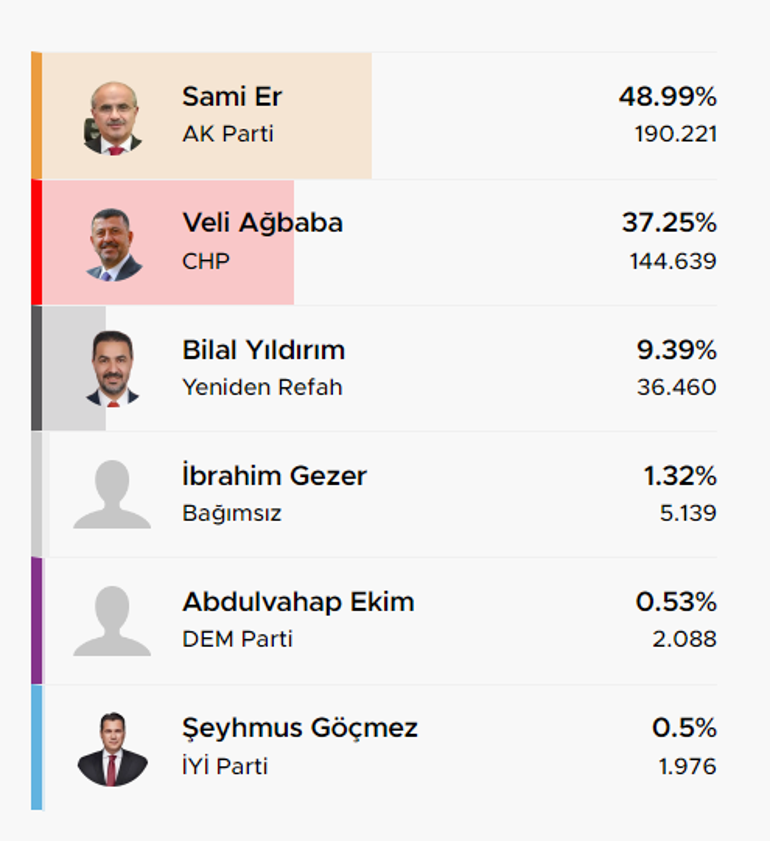Click Sami Er's candidate photo
770x841 pixels.
pyautogui.click(x=113, y=118)
